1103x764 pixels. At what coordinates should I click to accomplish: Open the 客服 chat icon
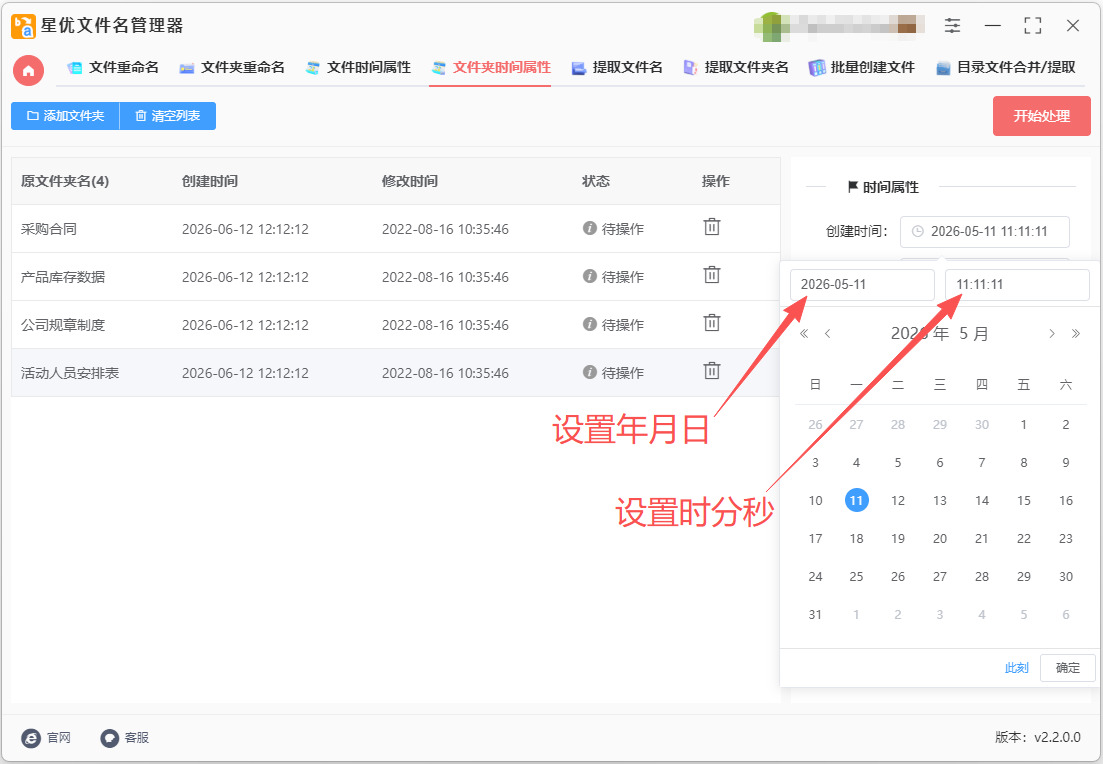coord(110,738)
